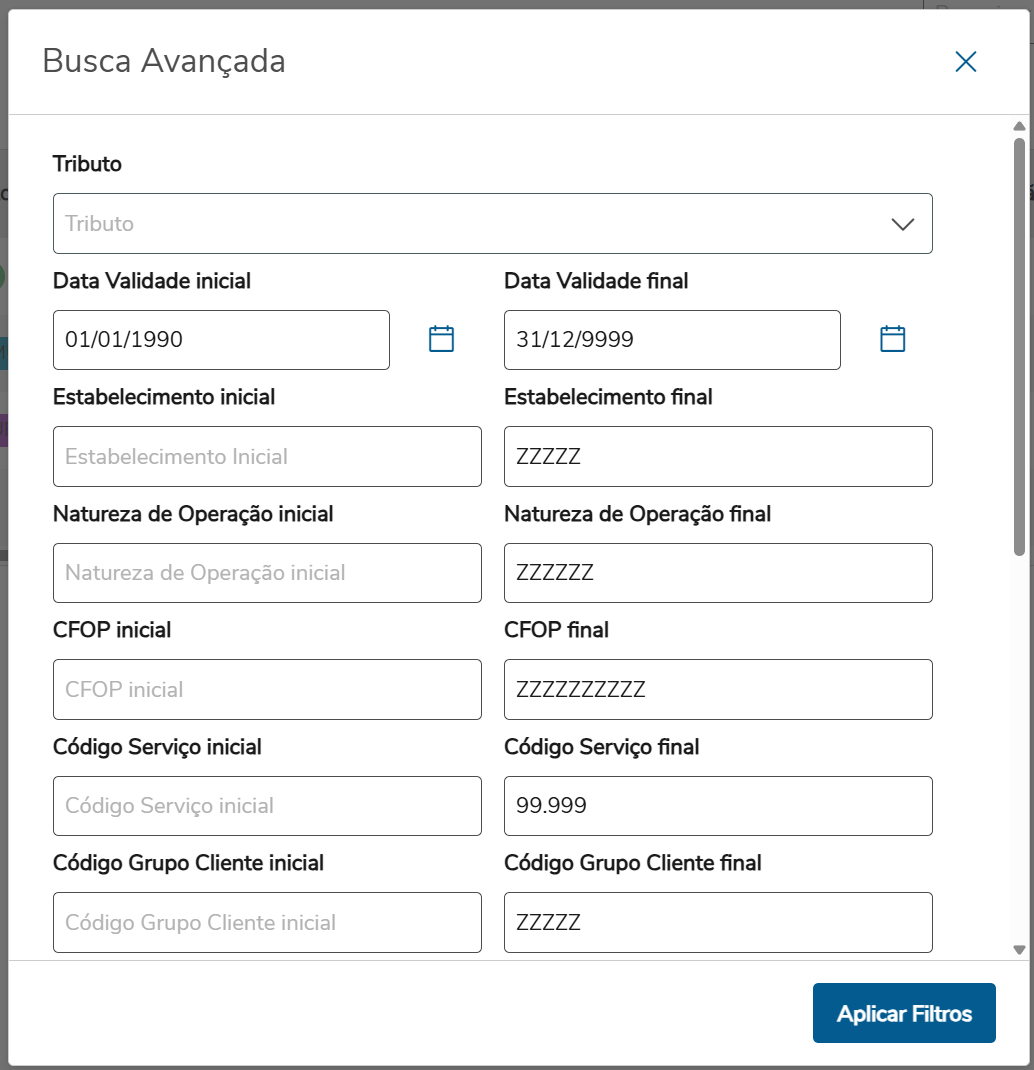This screenshot has width=1034, height=1070.
Task: Focus the Código Grupo Cliente inicial field
Action: [267, 922]
